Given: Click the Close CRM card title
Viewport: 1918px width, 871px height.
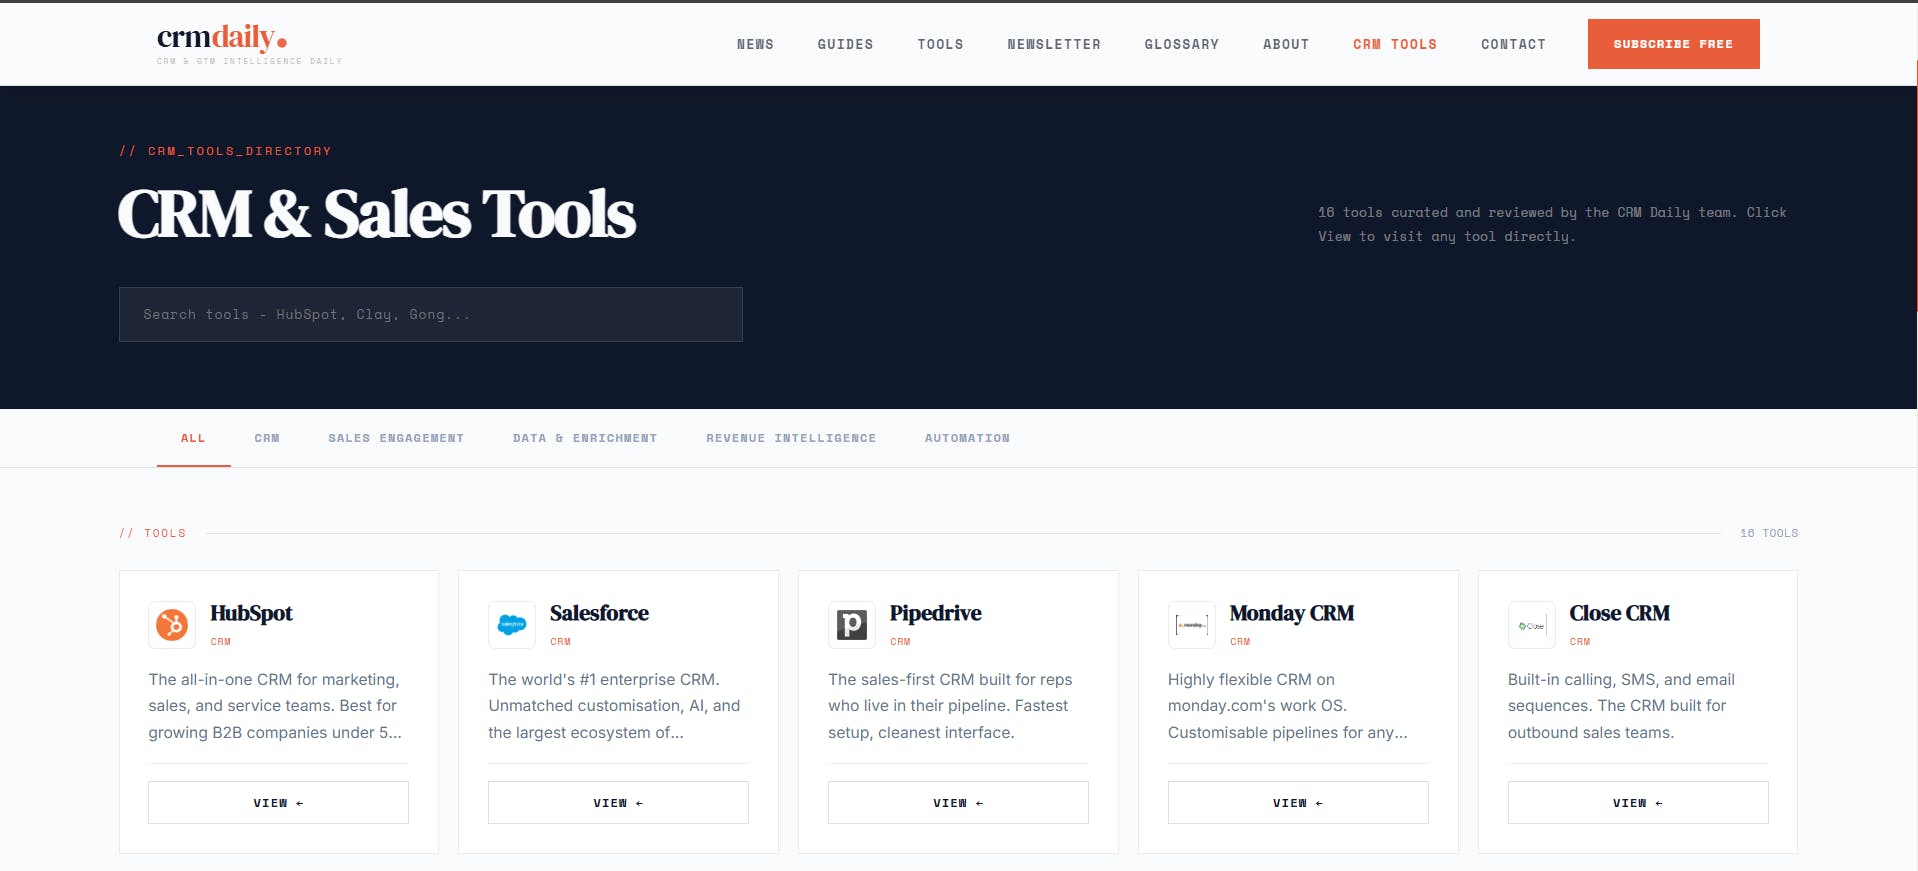Looking at the screenshot, I should coord(1619,613).
